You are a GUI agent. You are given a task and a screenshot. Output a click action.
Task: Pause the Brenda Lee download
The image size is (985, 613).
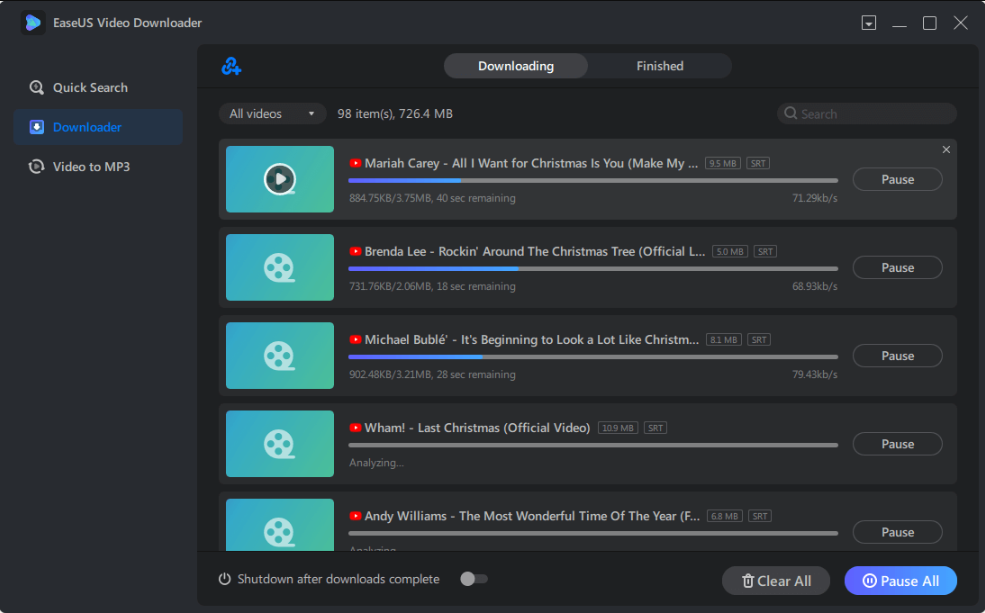tap(897, 268)
